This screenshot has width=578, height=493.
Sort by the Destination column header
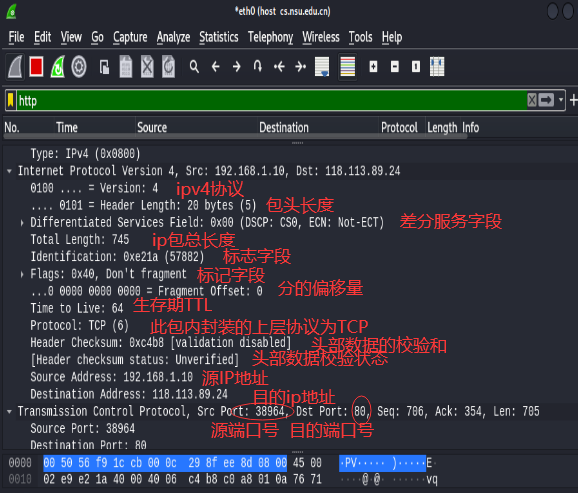pos(318,128)
